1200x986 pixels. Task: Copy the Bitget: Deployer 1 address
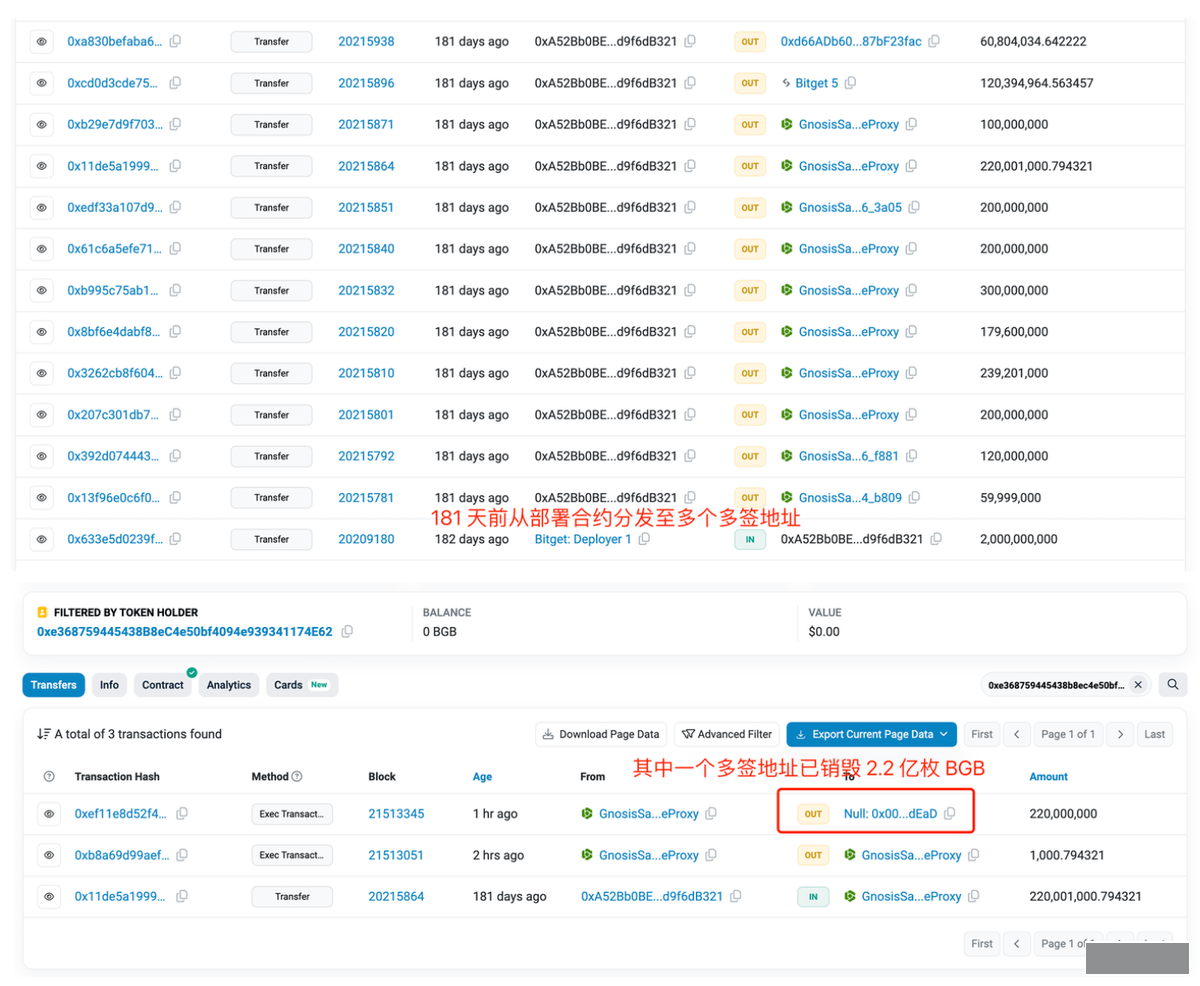(x=644, y=539)
